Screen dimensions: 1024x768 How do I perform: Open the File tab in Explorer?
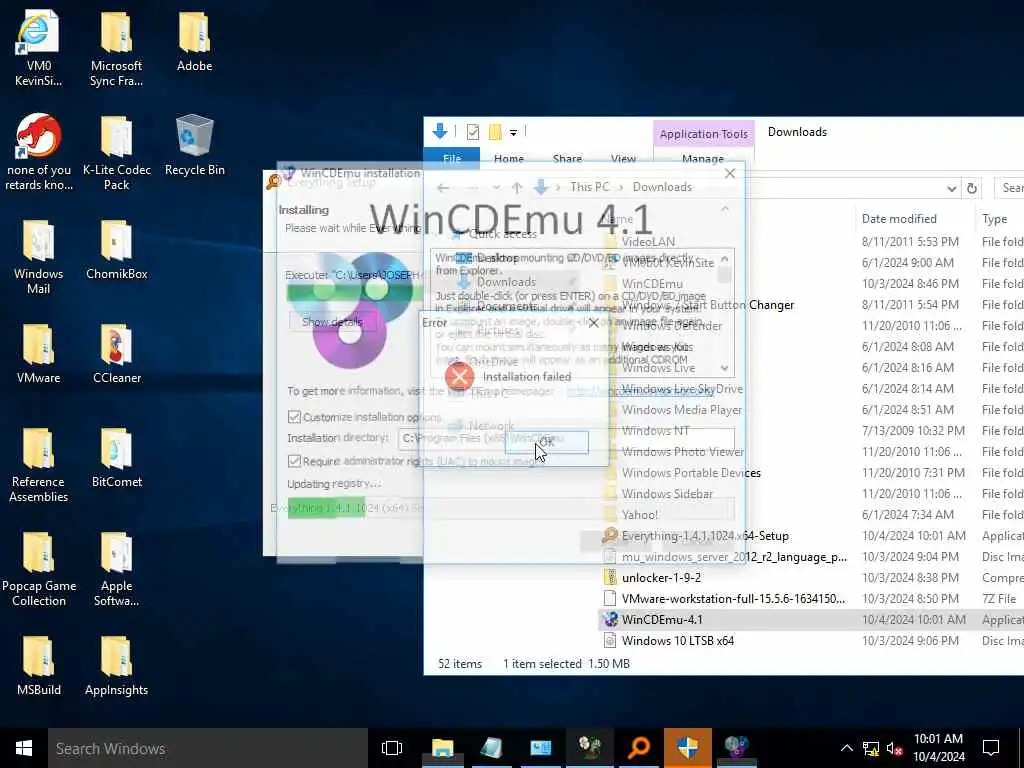[451, 158]
